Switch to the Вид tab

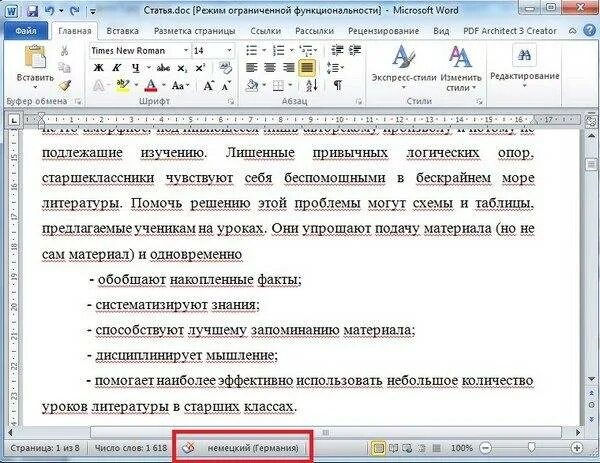[x=441, y=31]
